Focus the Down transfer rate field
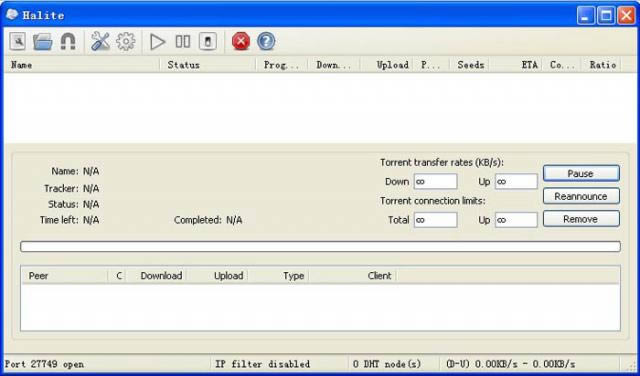This screenshot has width=640, height=376. [436, 182]
